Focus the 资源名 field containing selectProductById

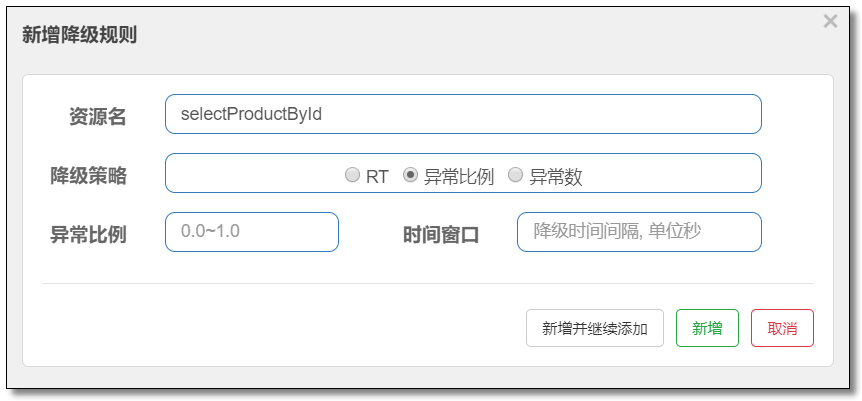coord(463,114)
